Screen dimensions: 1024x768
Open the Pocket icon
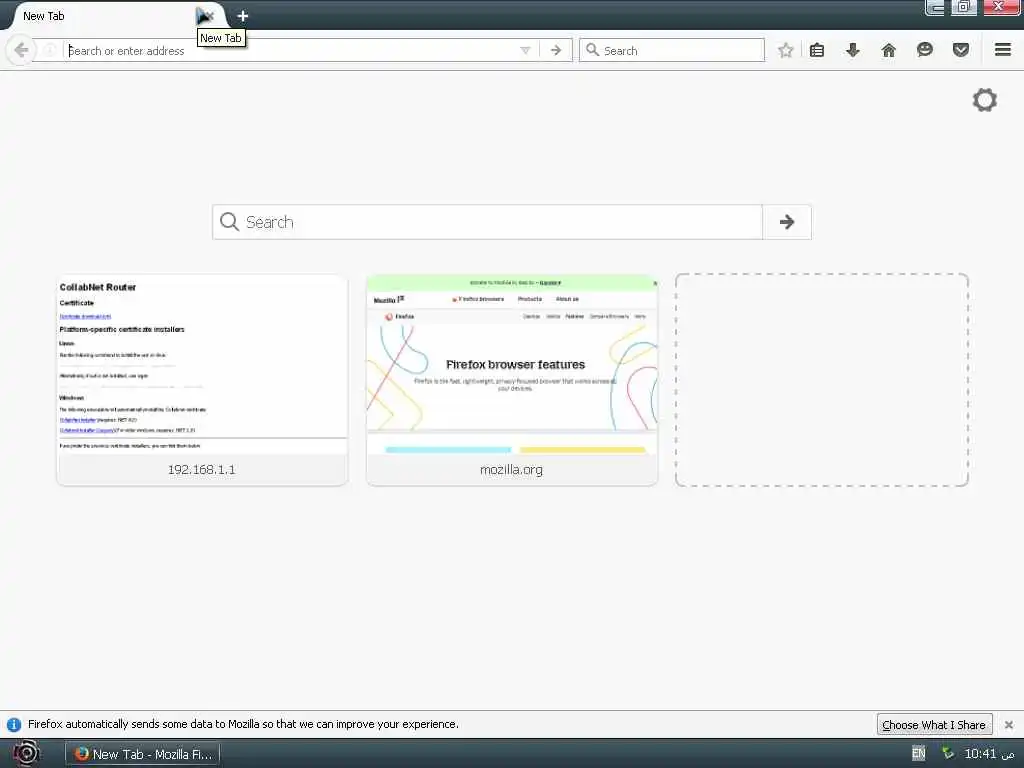point(961,50)
